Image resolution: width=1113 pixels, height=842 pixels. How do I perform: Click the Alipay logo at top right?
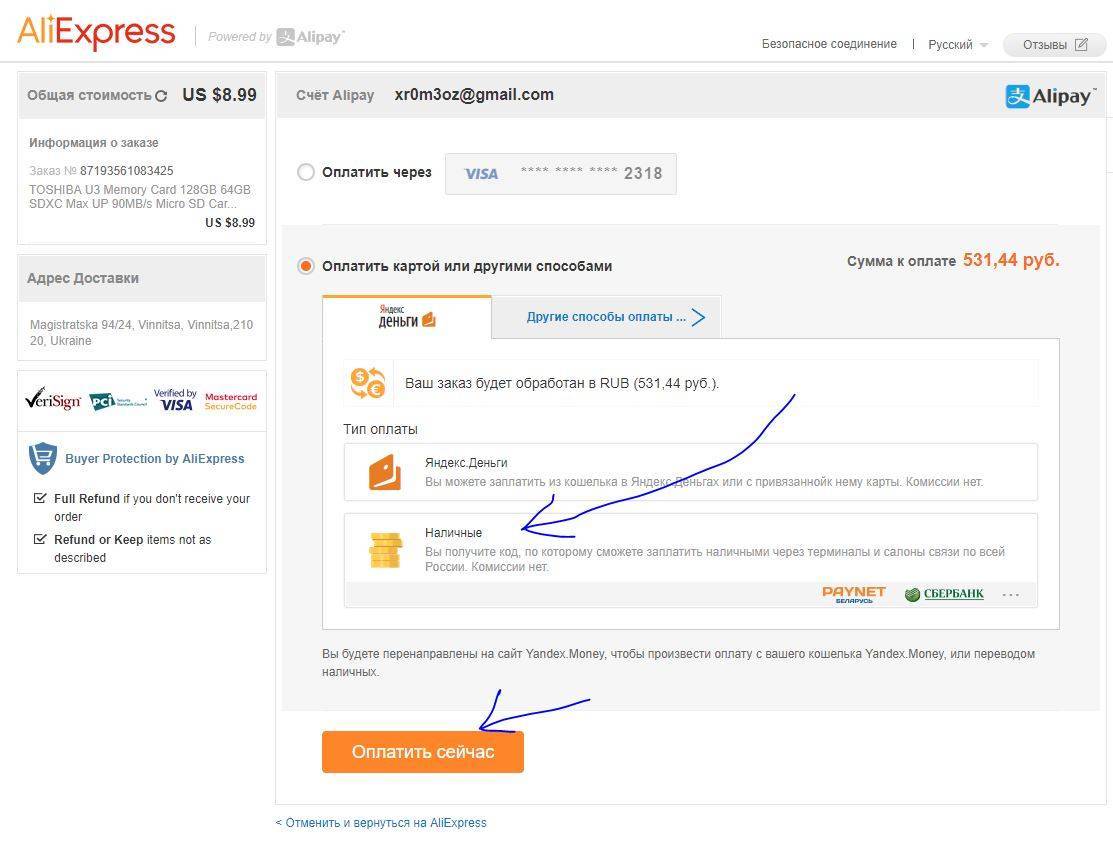pos(1050,96)
